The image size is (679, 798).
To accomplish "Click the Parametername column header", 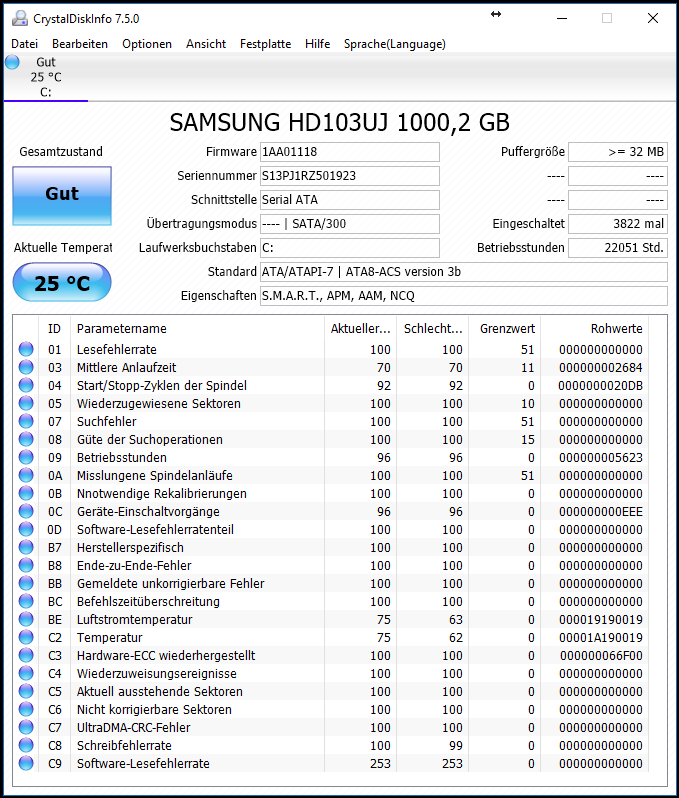I will [x=197, y=329].
